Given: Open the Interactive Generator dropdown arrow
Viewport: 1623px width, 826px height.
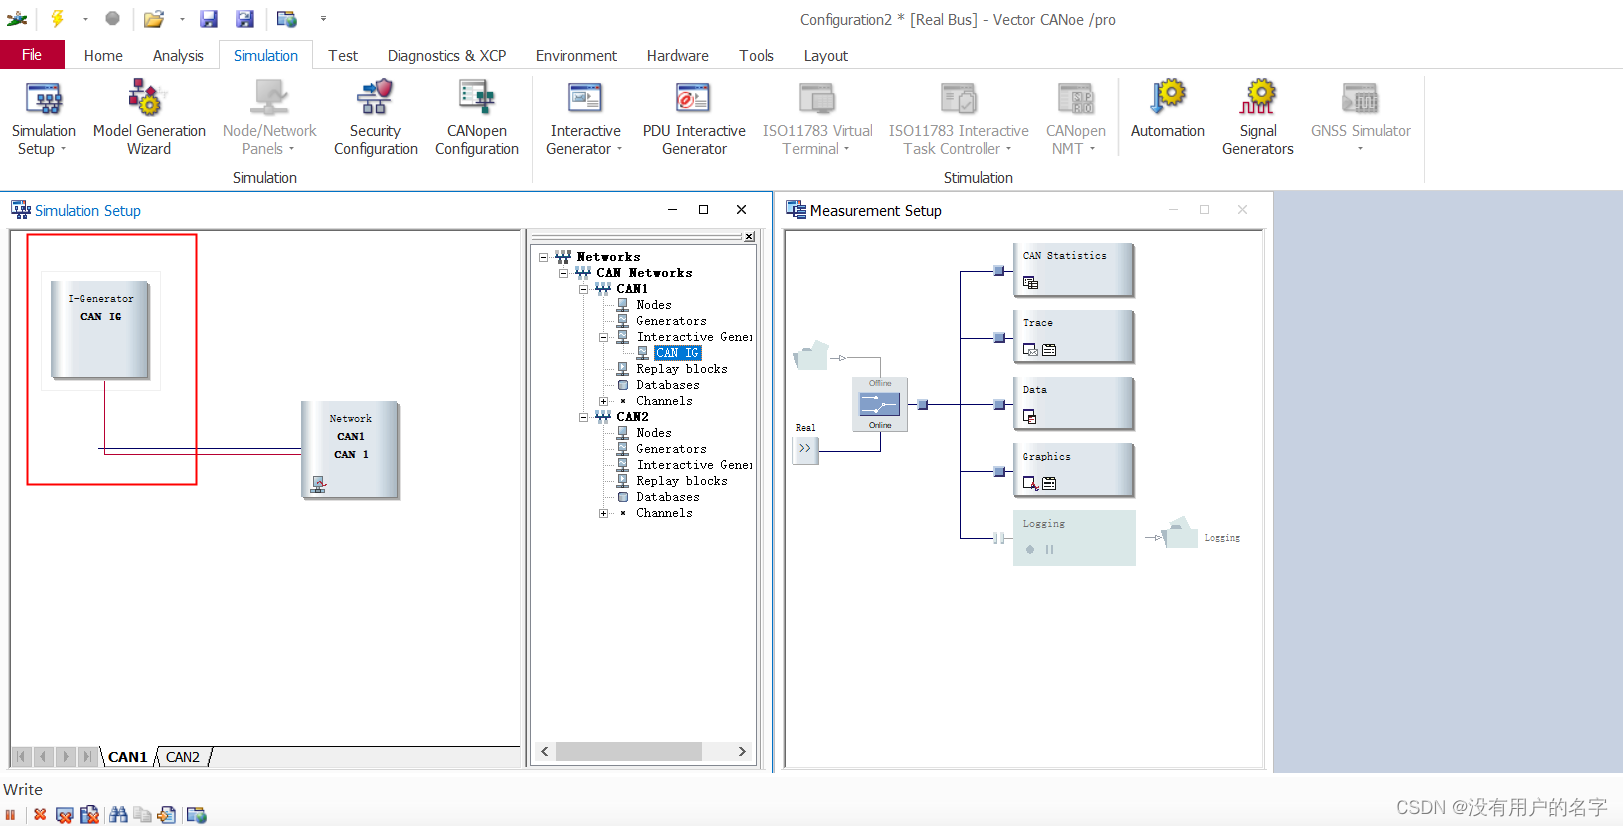Looking at the screenshot, I should coord(619,149).
